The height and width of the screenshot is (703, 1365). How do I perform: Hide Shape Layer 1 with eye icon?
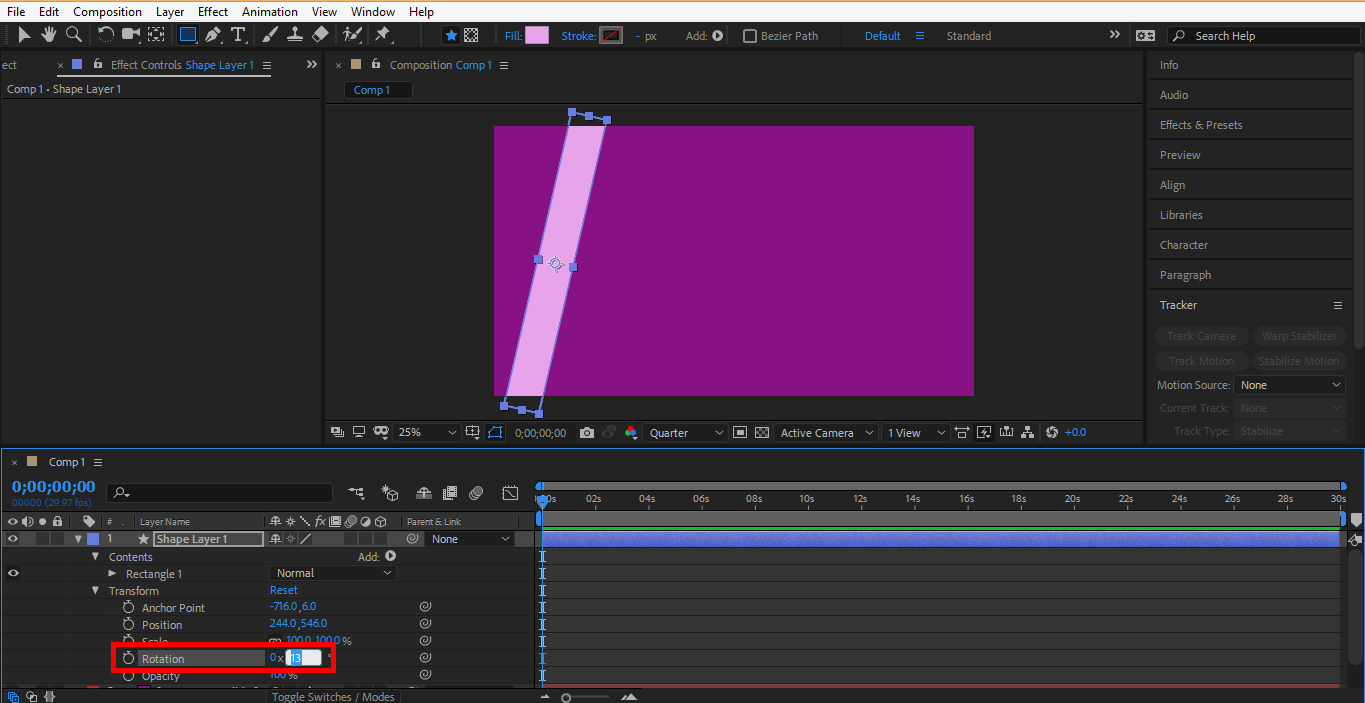pos(13,539)
